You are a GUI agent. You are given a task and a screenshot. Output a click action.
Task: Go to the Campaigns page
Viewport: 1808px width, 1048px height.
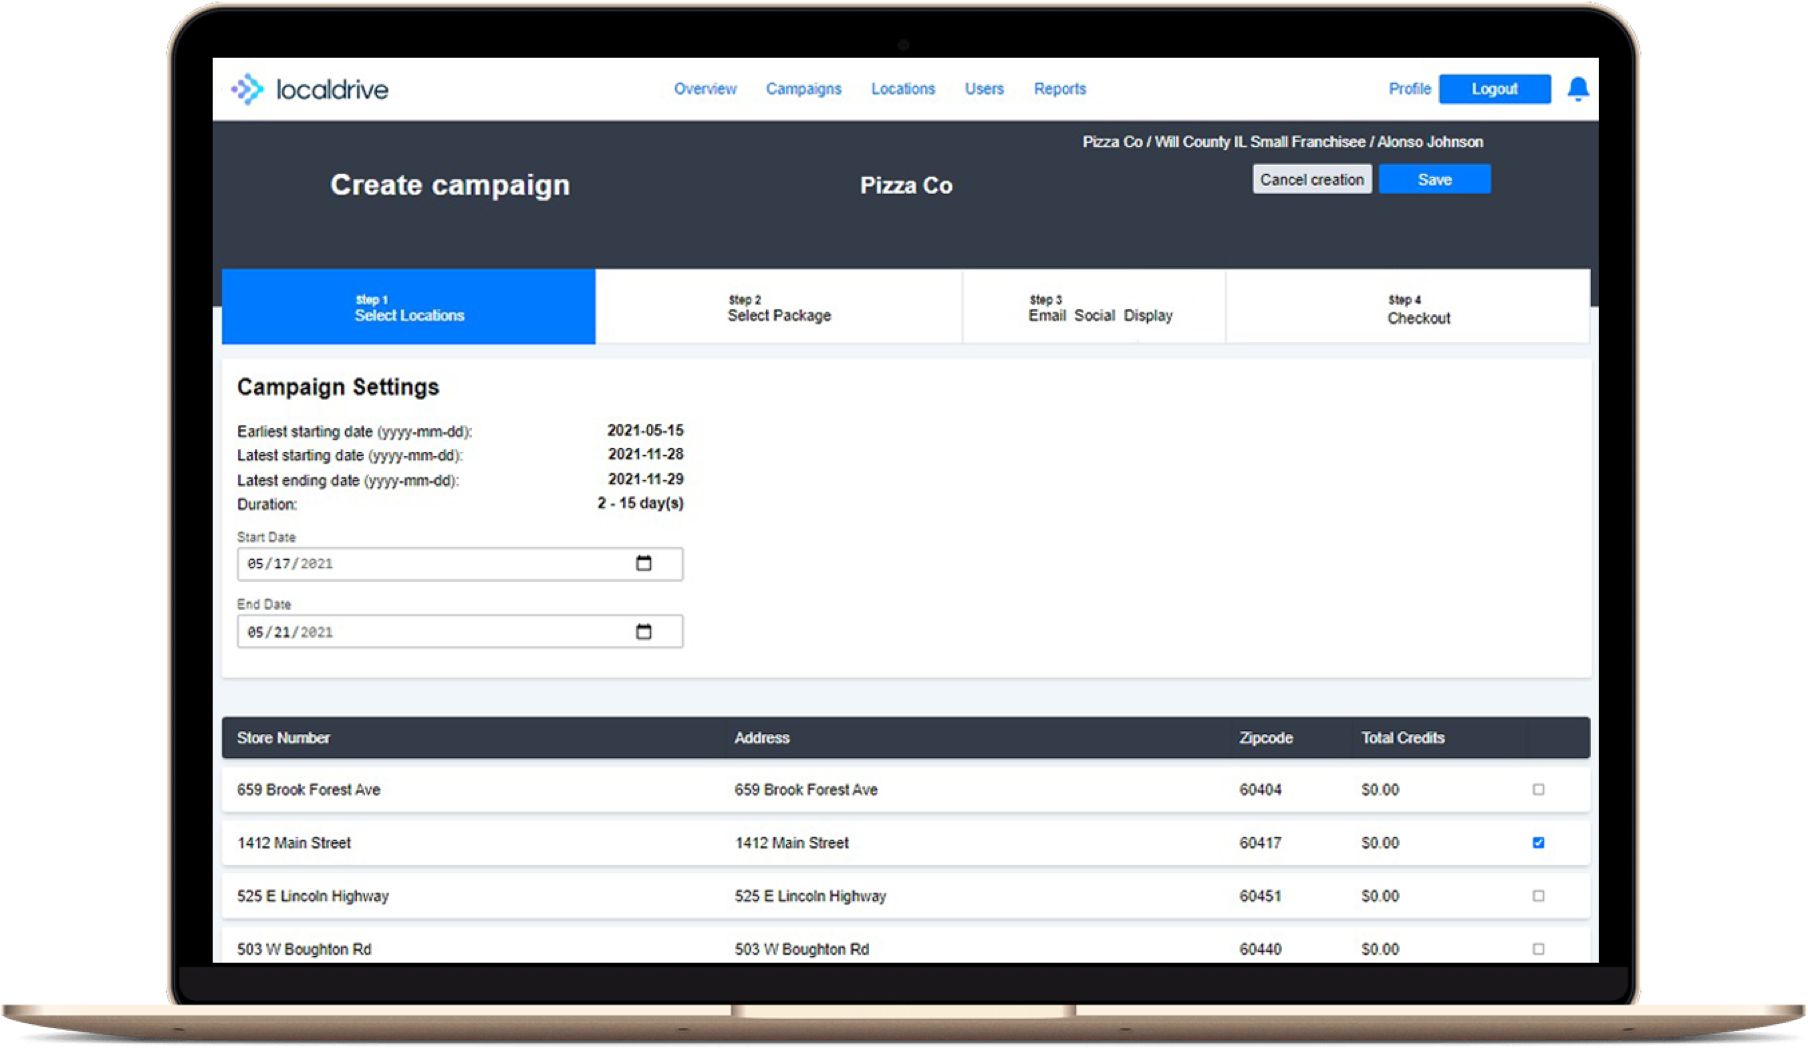coord(803,89)
